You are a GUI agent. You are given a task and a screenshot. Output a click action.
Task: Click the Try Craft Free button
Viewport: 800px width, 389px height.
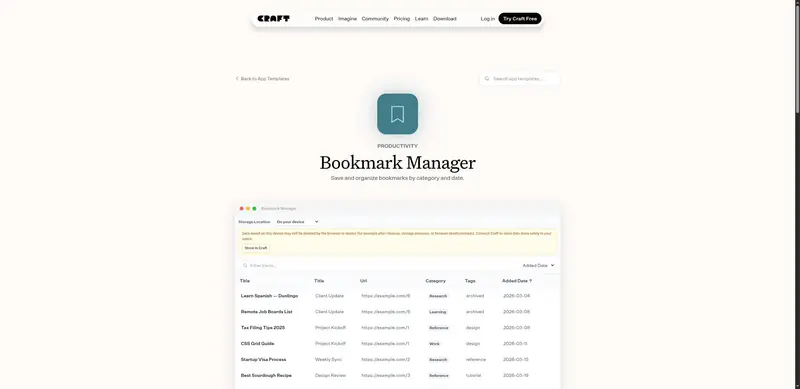click(x=520, y=18)
